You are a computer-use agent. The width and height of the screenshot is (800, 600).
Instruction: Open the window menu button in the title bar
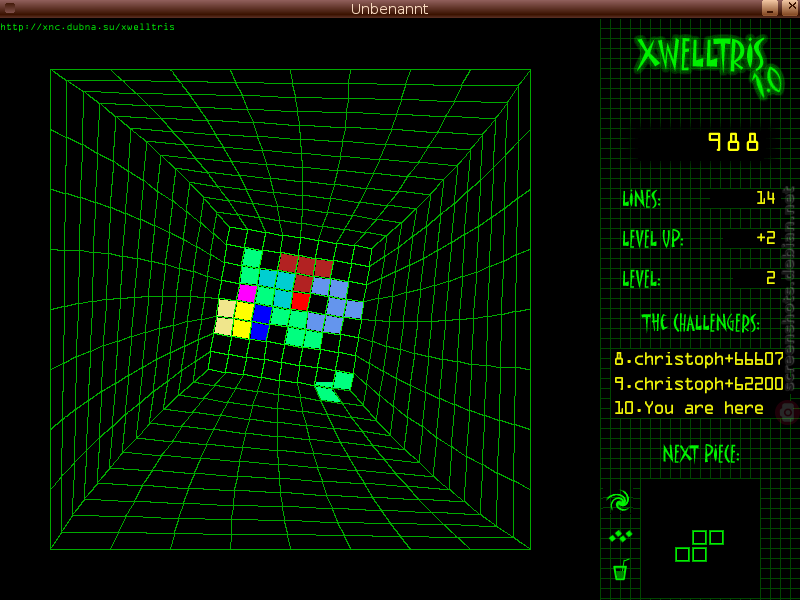(x=9, y=8)
